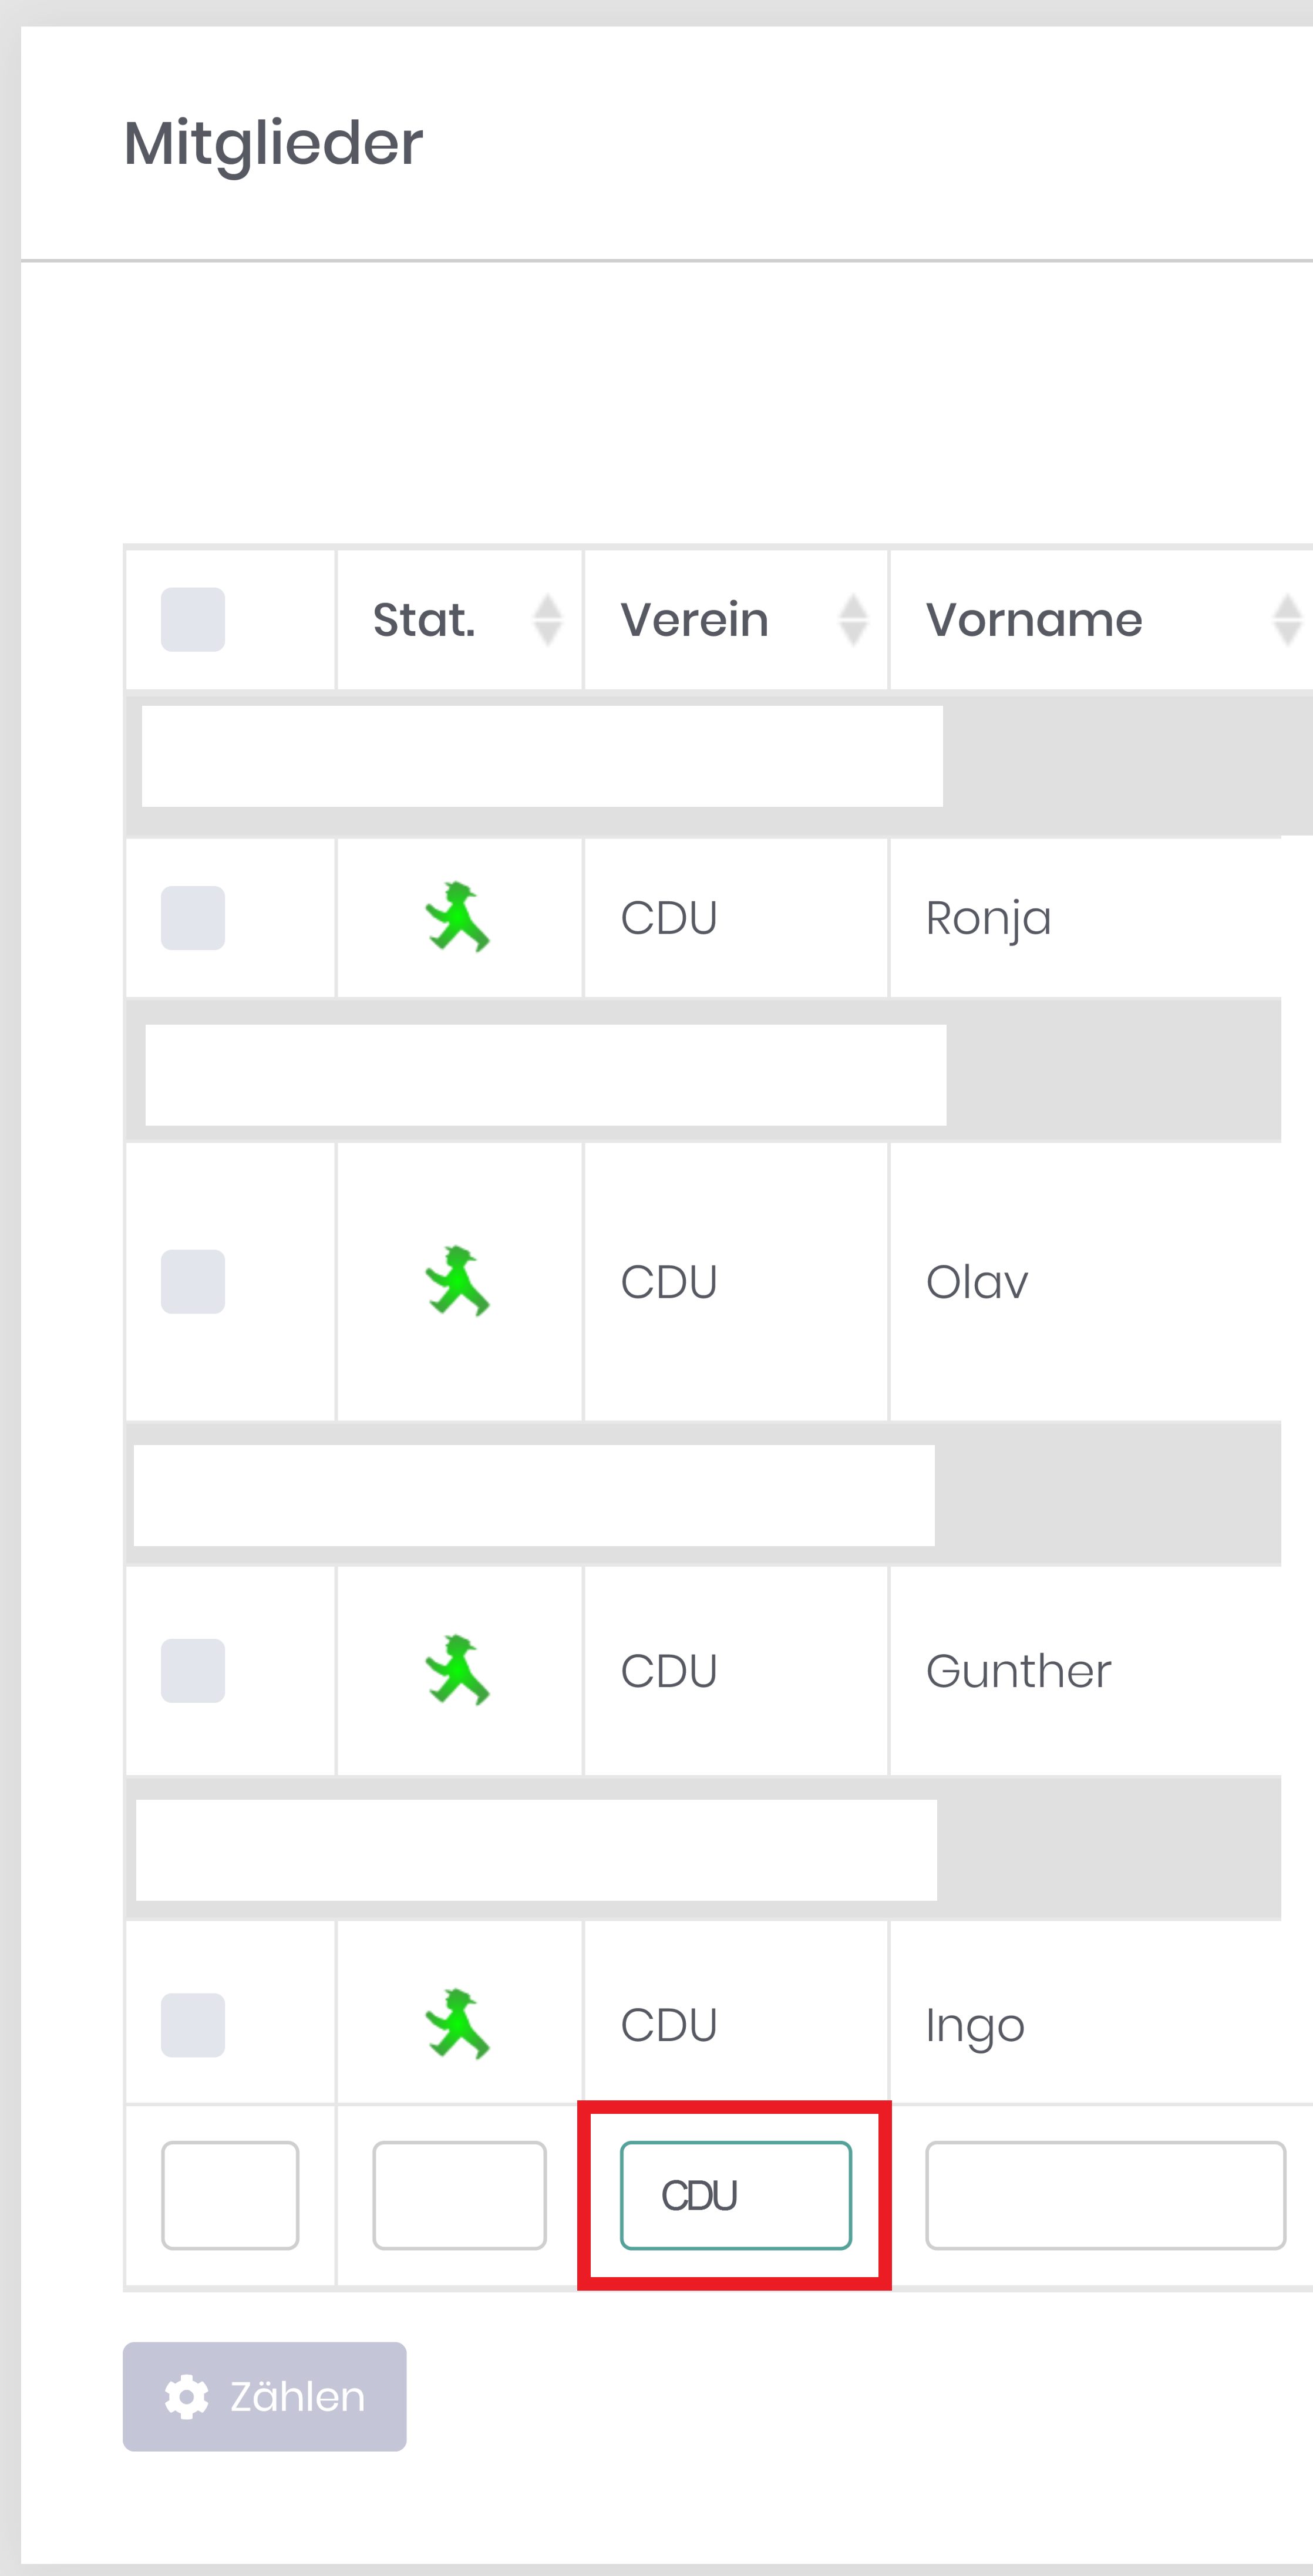Toggle the select-all checkbox in table header

193,620
